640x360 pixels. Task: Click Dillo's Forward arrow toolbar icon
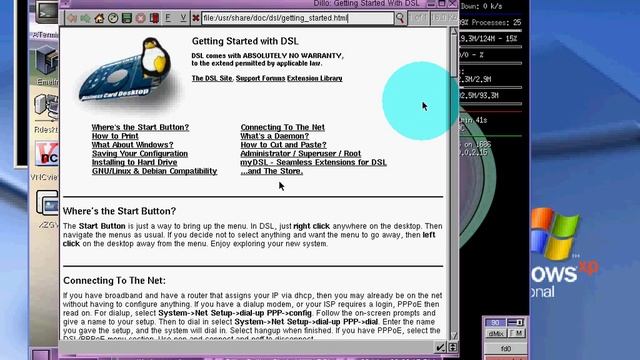(x=85, y=18)
